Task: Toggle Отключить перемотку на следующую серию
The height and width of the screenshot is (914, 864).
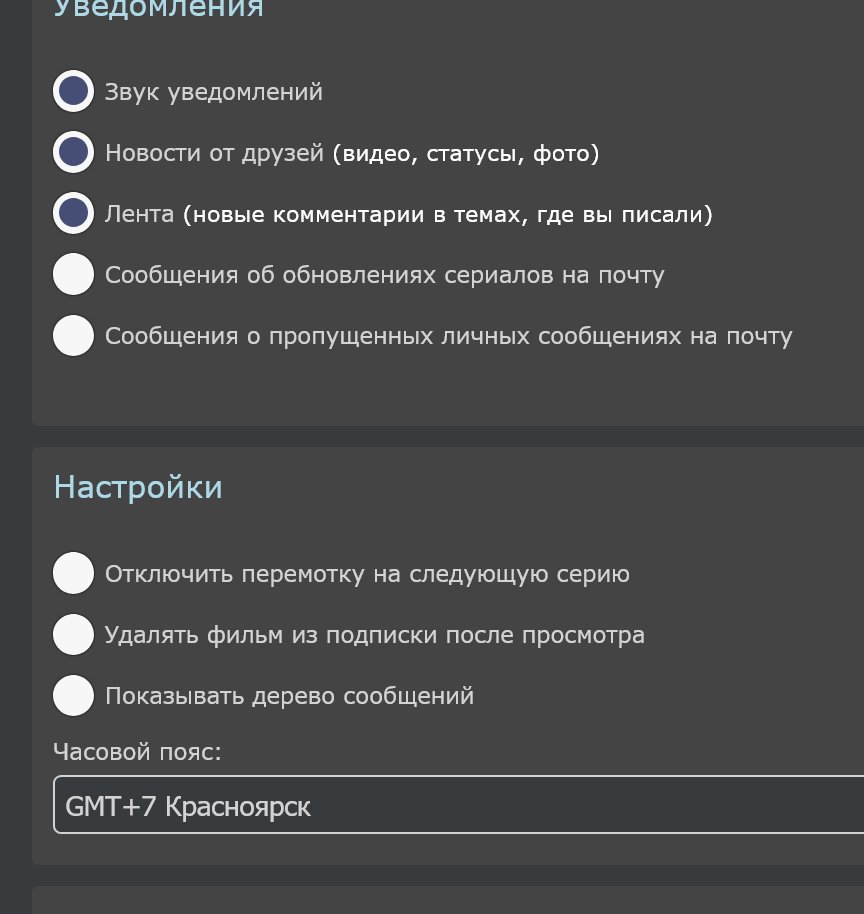Action: (x=73, y=574)
